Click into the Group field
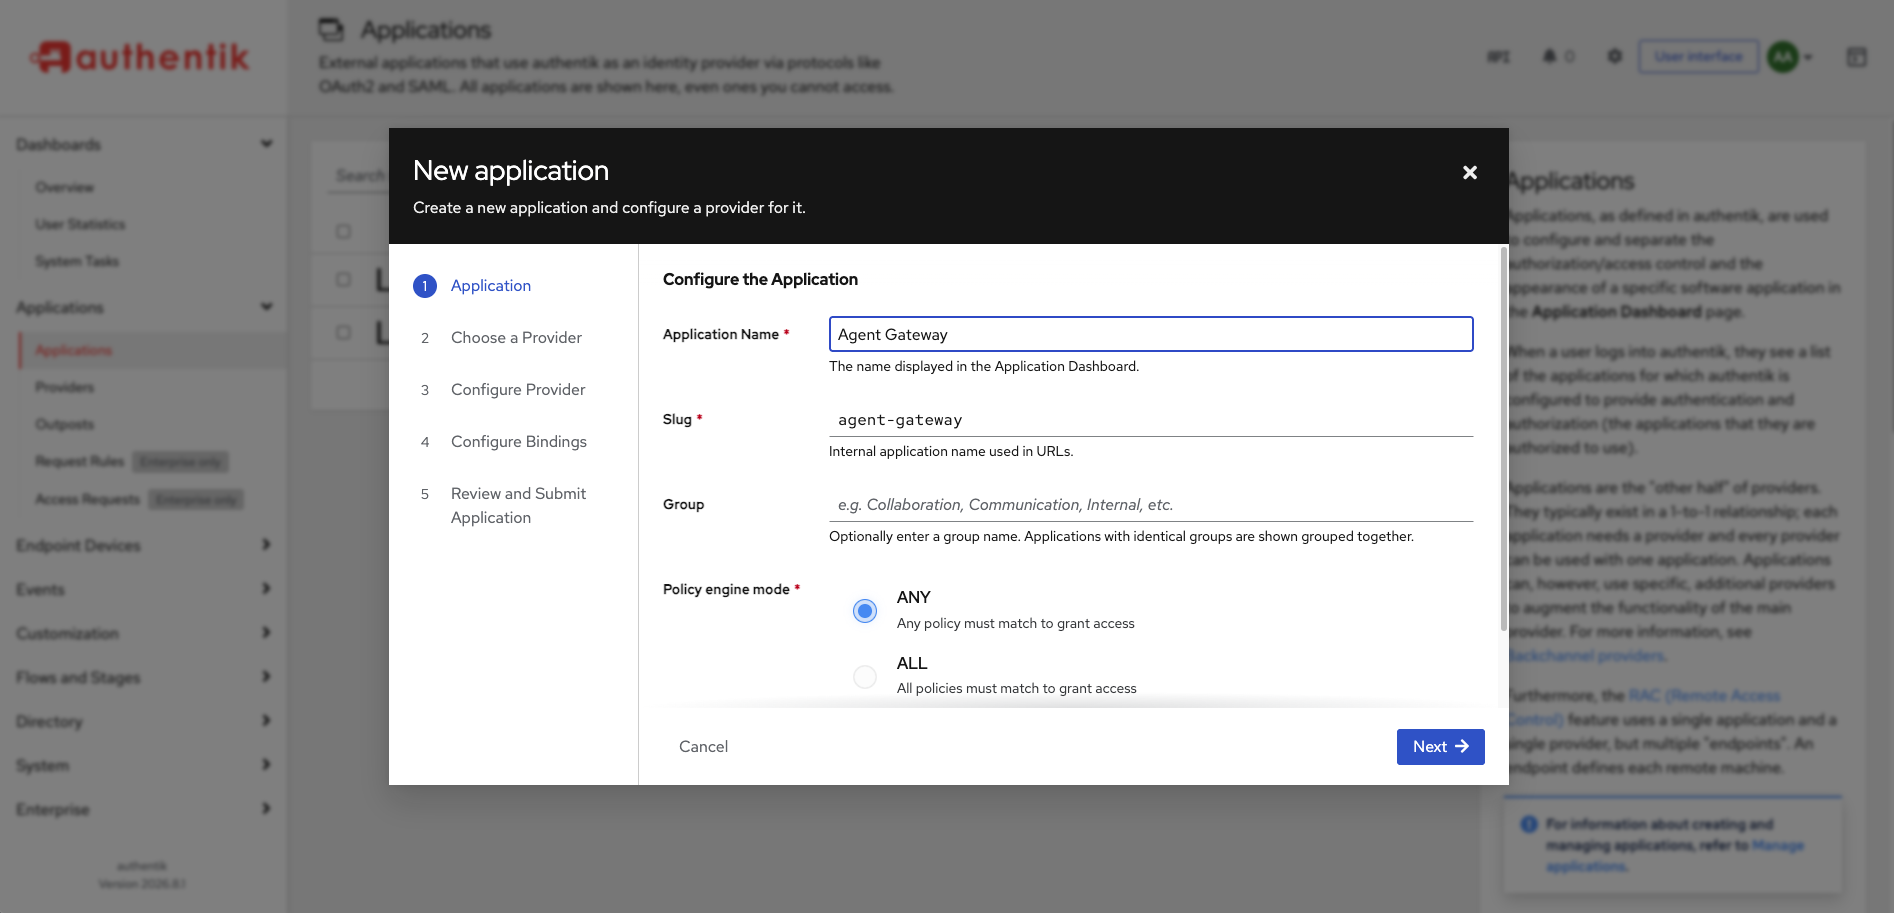This screenshot has height=913, width=1894. coord(1151,505)
